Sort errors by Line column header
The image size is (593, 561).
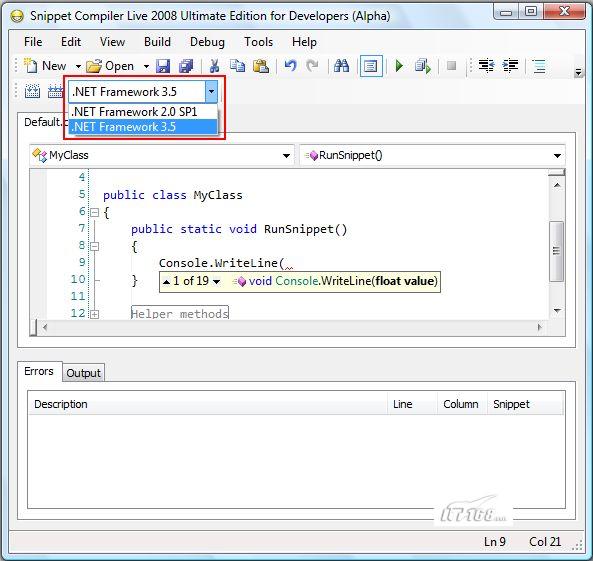[x=412, y=404]
